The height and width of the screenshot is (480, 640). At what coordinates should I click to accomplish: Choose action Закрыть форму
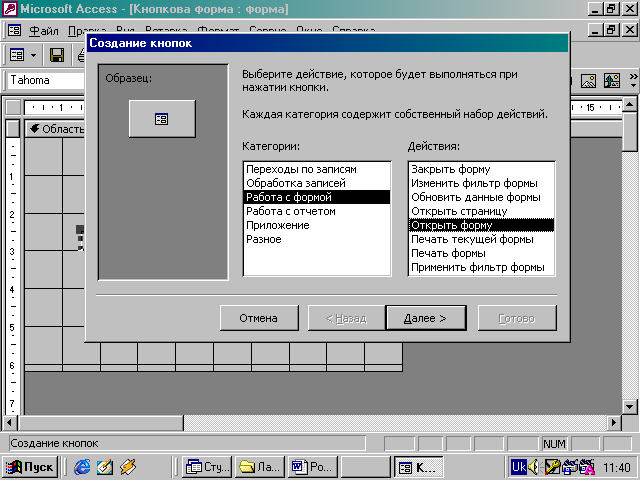(x=481, y=169)
